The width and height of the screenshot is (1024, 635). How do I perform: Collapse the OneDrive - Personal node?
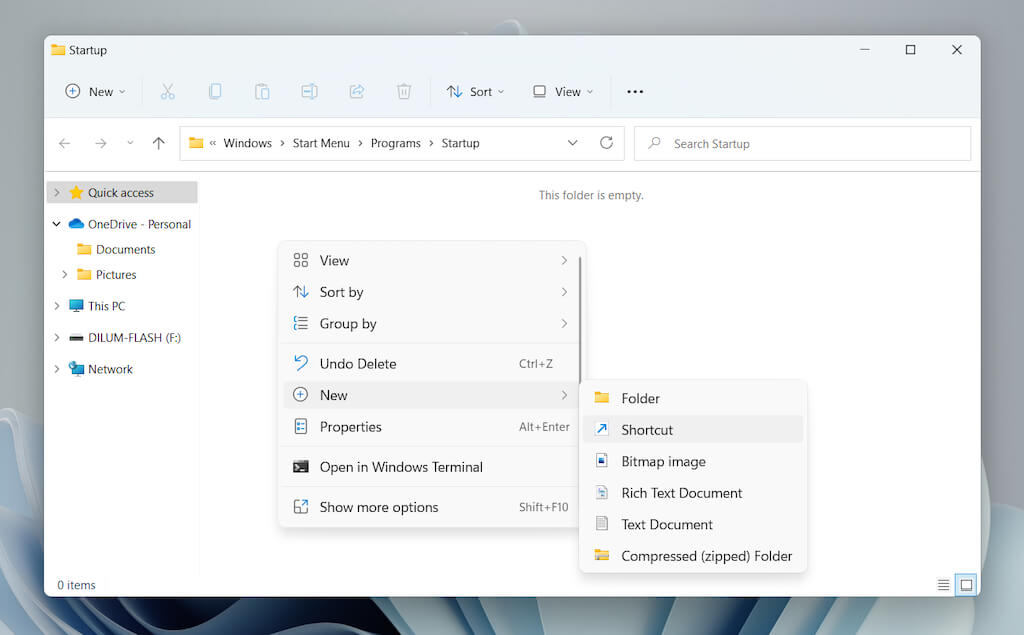(x=57, y=224)
